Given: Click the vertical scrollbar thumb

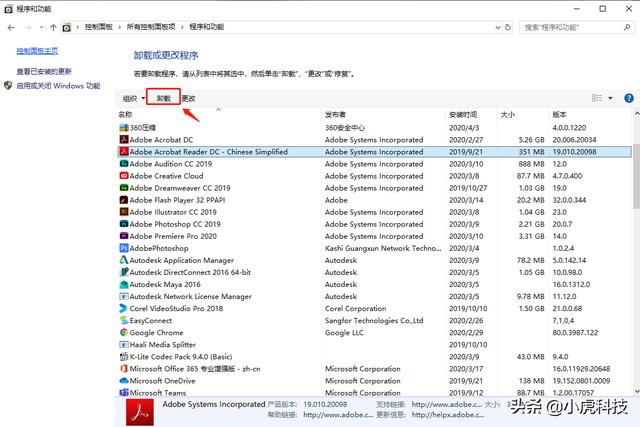Looking at the screenshot, I should 636,176.
